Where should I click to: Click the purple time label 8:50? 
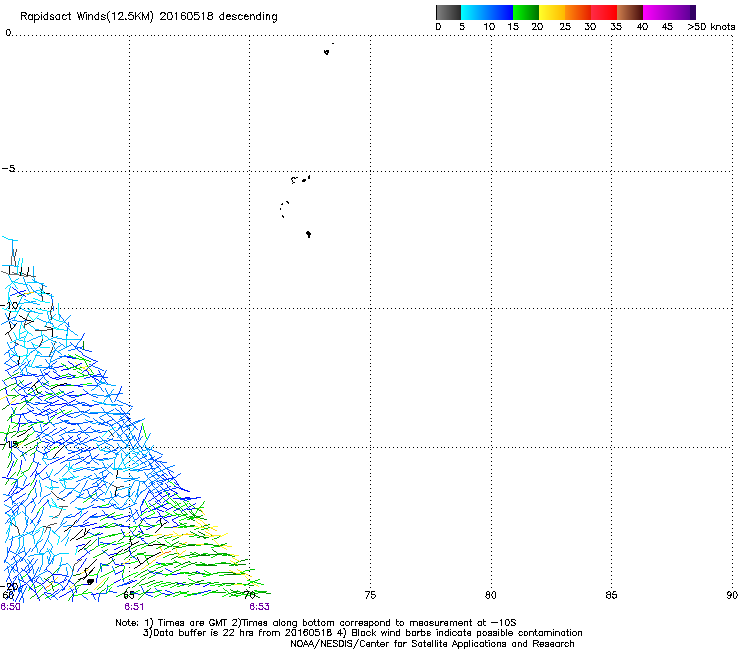pos(10,607)
